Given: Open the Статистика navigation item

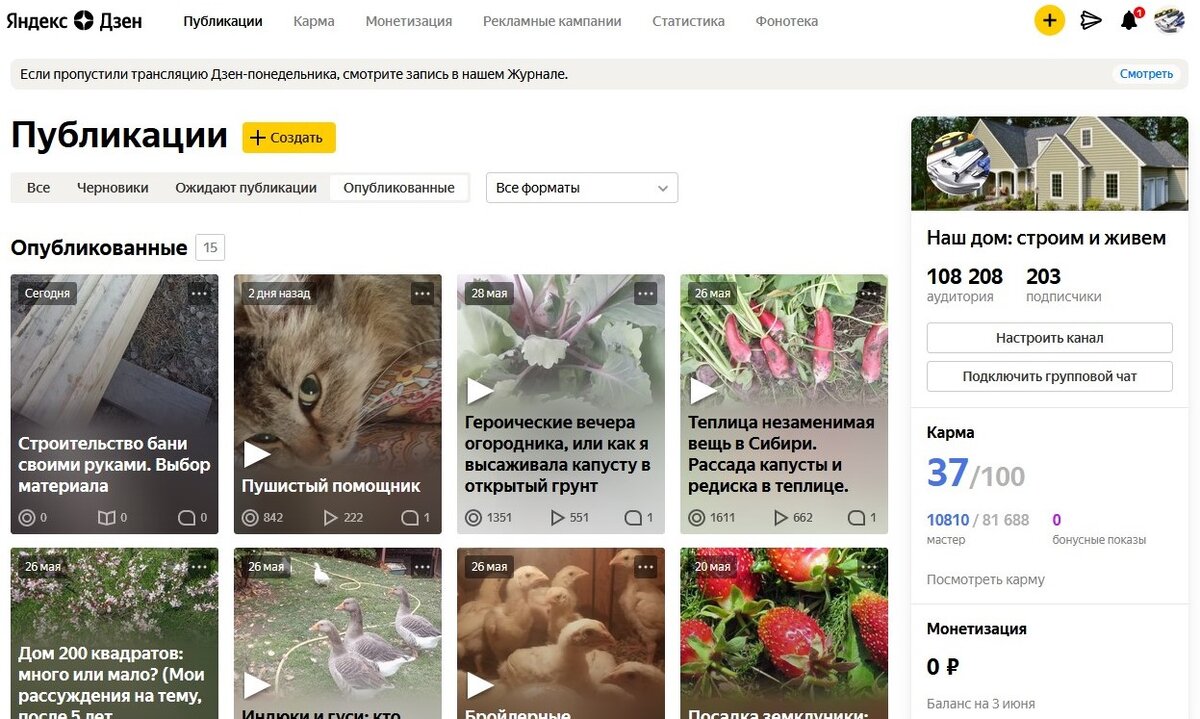Looking at the screenshot, I should (x=688, y=21).
